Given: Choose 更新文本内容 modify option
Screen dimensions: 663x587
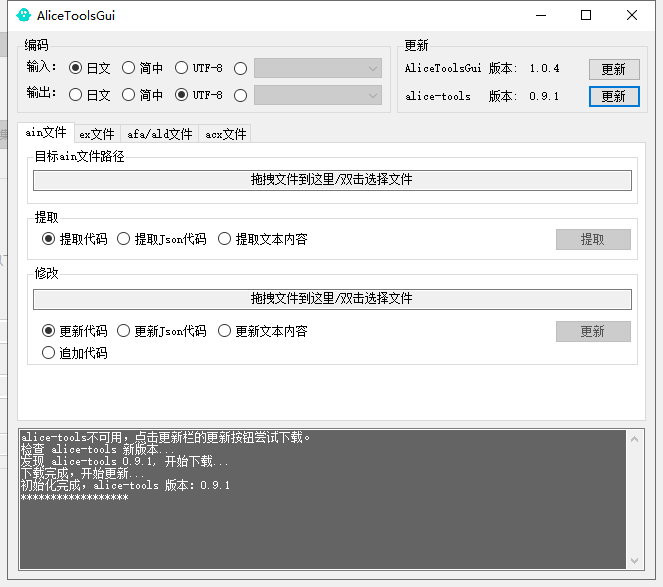Looking at the screenshot, I should point(263,331).
